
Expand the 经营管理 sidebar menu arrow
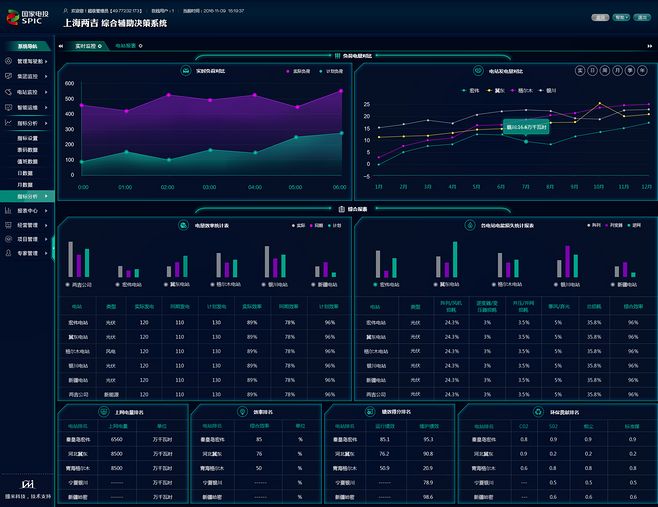click(x=46, y=225)
